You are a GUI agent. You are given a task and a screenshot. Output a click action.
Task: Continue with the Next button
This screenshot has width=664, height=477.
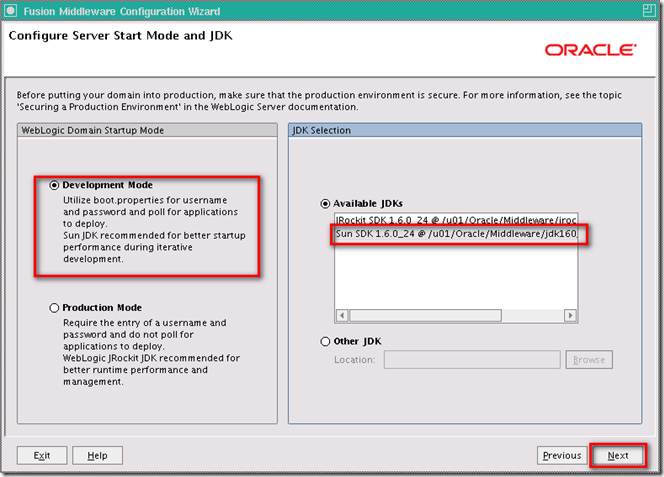[618, 455]
